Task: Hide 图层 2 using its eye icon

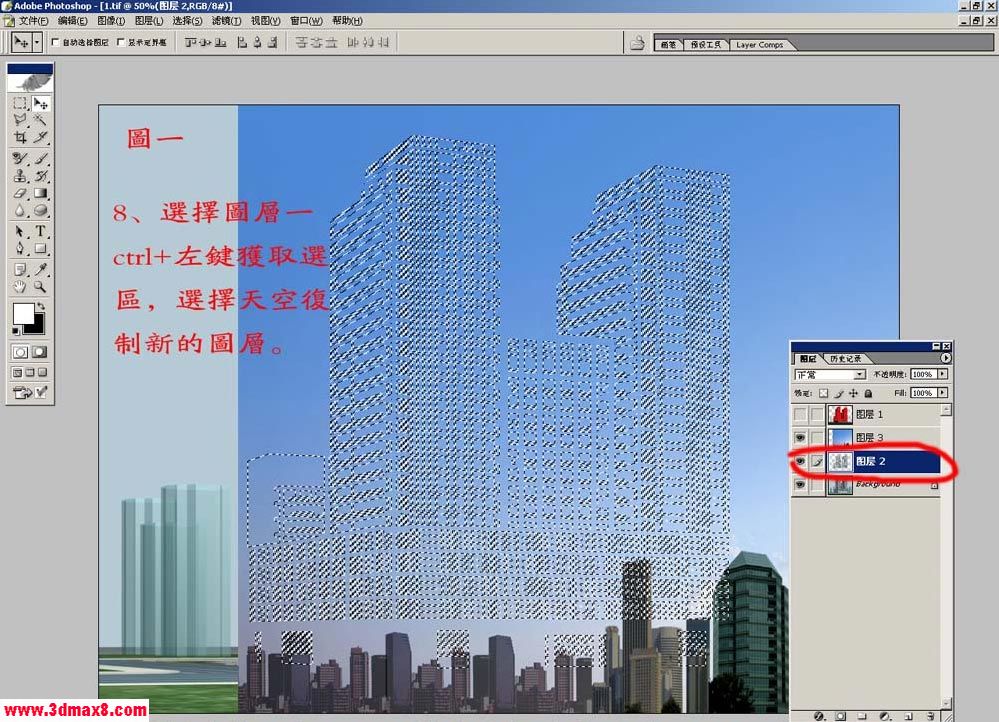Action: click(800, 461)
